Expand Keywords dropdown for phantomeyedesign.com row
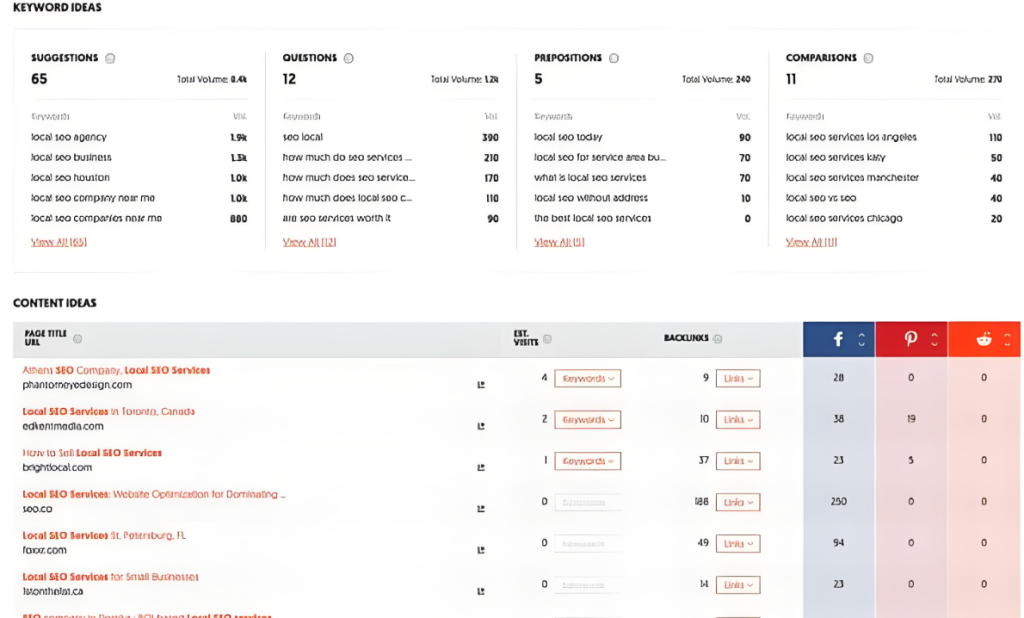 pyautogui.click(x=587, y=378)
